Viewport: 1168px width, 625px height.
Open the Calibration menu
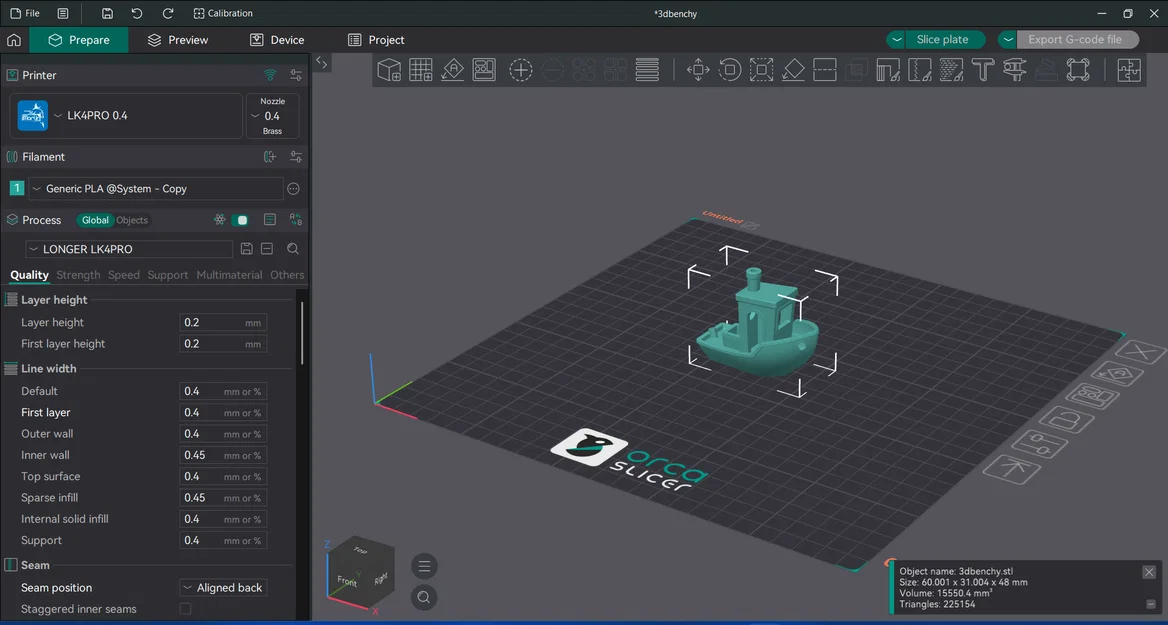224,13
